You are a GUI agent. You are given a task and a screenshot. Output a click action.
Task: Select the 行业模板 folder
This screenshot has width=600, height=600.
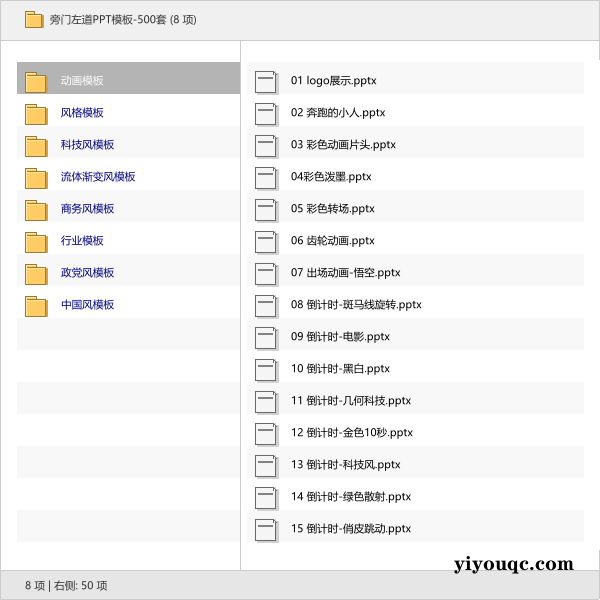82,241
